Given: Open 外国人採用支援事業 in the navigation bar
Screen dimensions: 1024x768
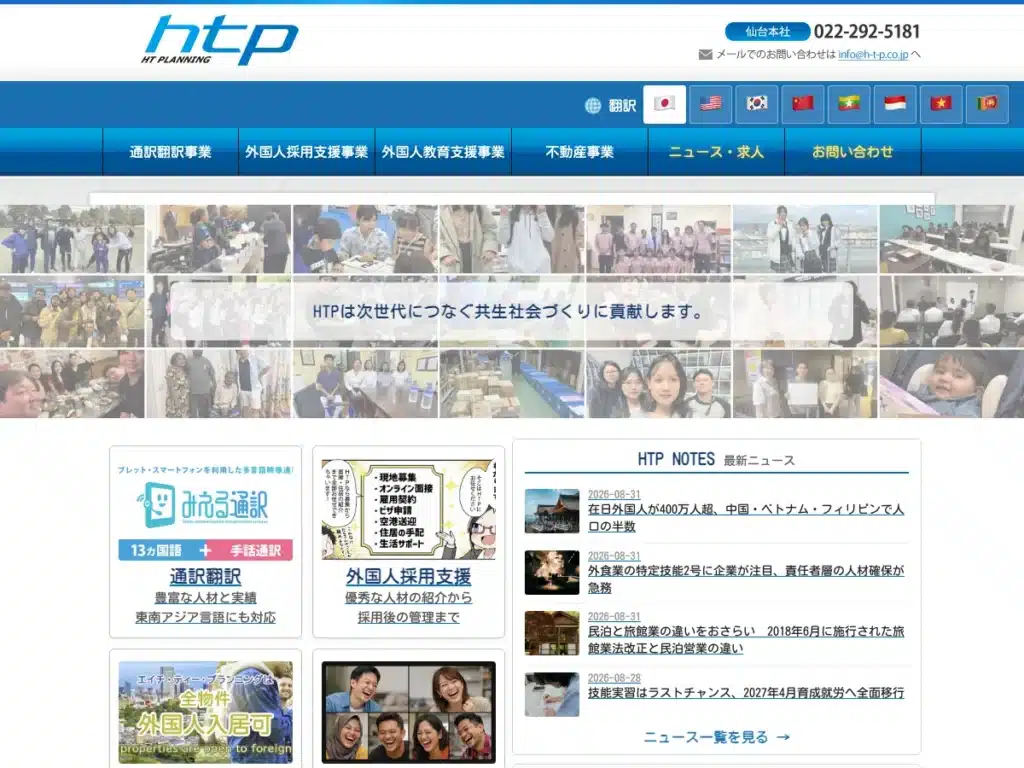Looking at the screenshot, I should coord(307,152).
